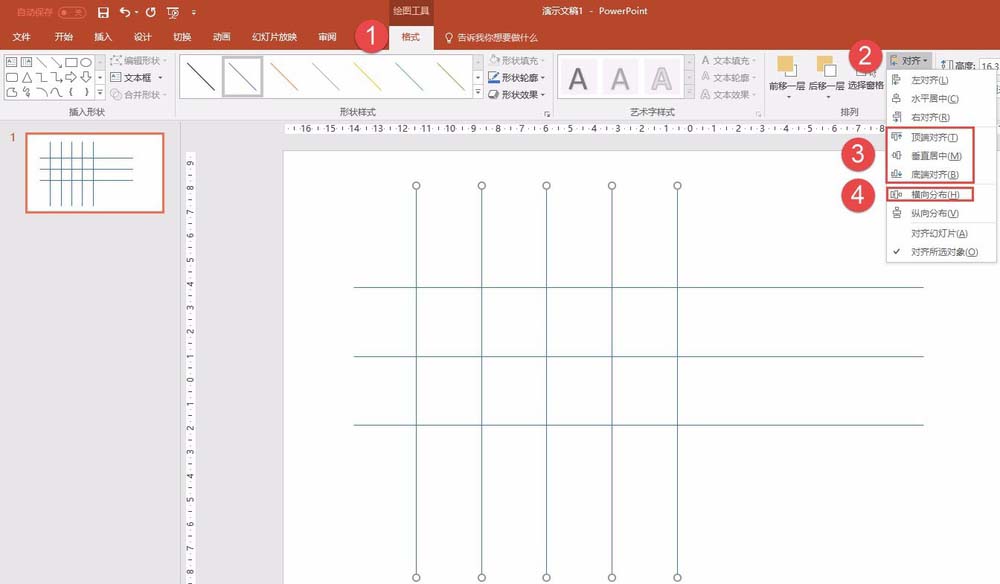This screenshot has width=1000, height=584.
Task: Choose the oval shape
Action: (85, 62)
